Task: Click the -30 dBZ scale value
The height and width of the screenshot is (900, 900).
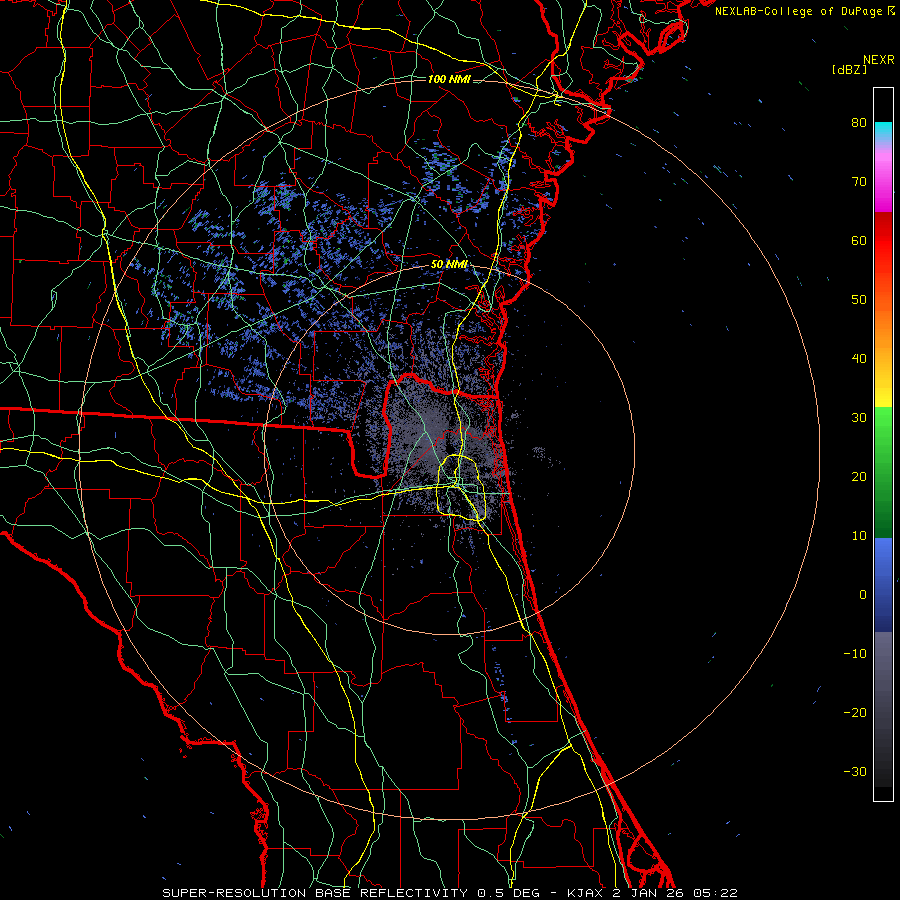Action: coord(855,771)
